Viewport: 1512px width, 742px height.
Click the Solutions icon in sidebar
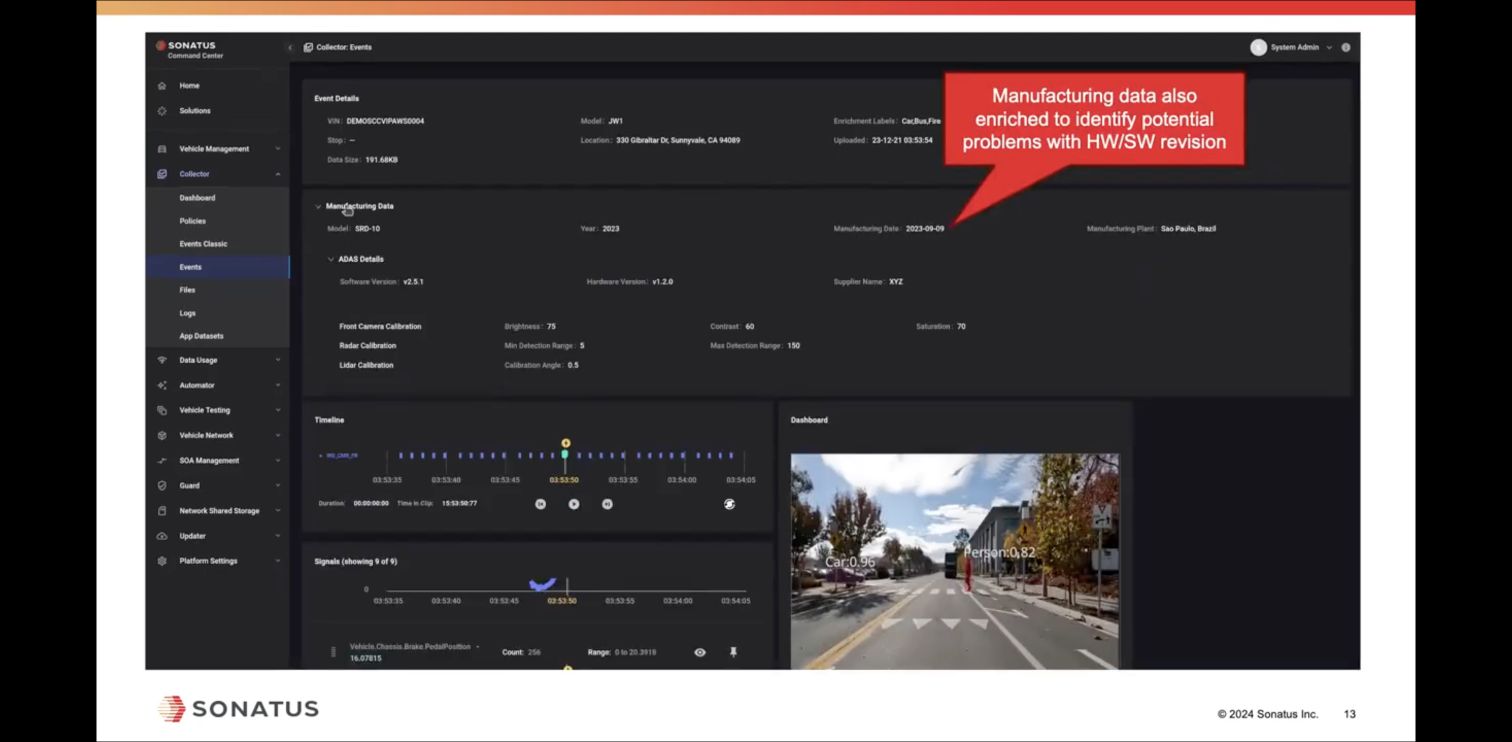(x=162, y=111)
